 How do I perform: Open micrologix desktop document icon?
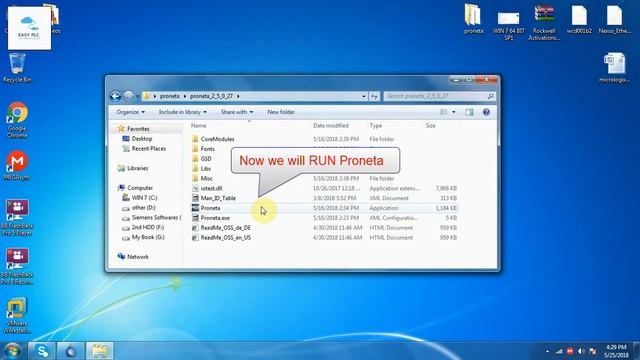point(614,67)
